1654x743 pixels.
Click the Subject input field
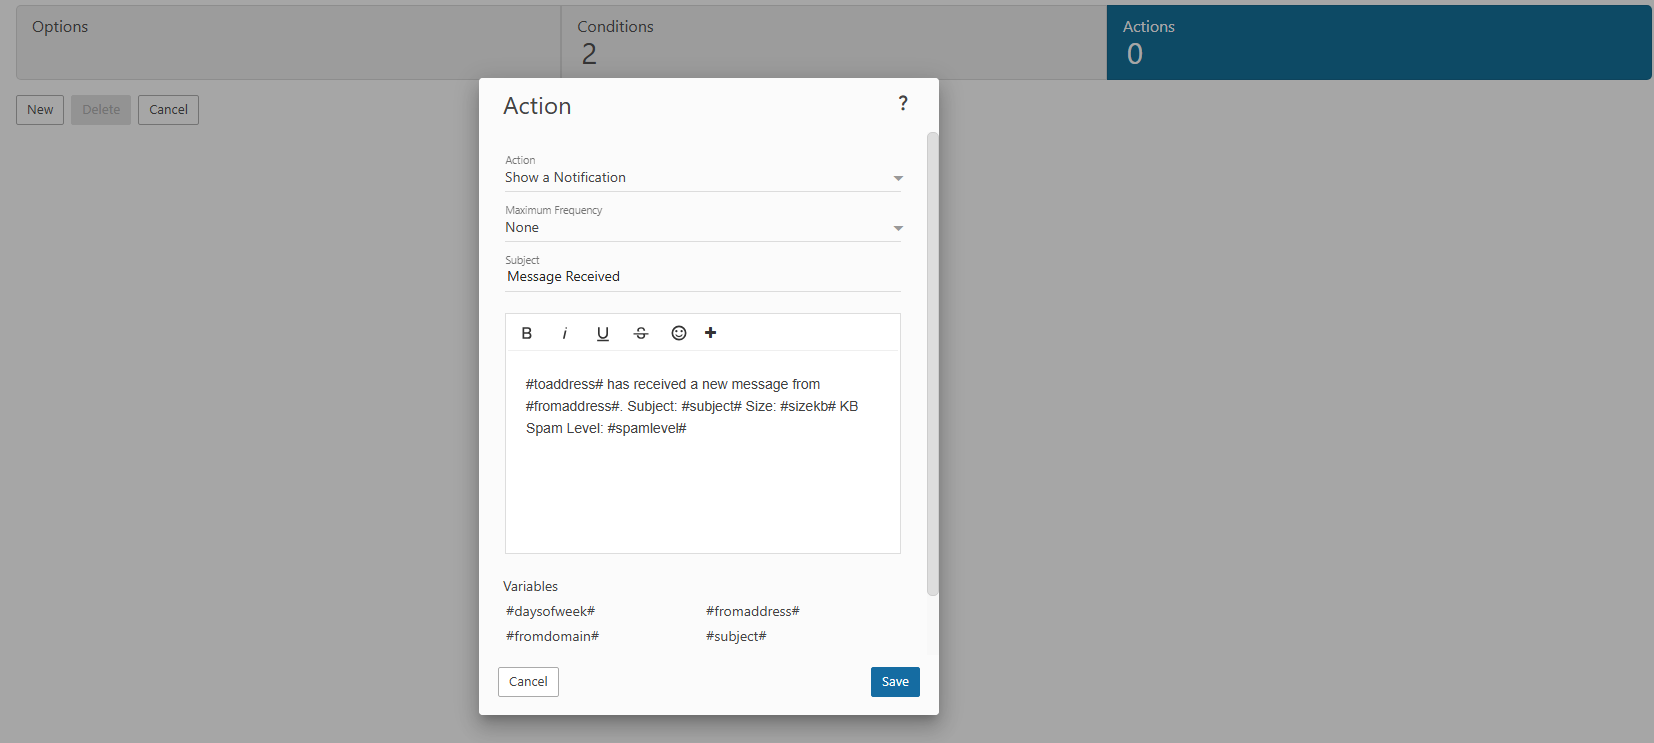coord(702,277)
